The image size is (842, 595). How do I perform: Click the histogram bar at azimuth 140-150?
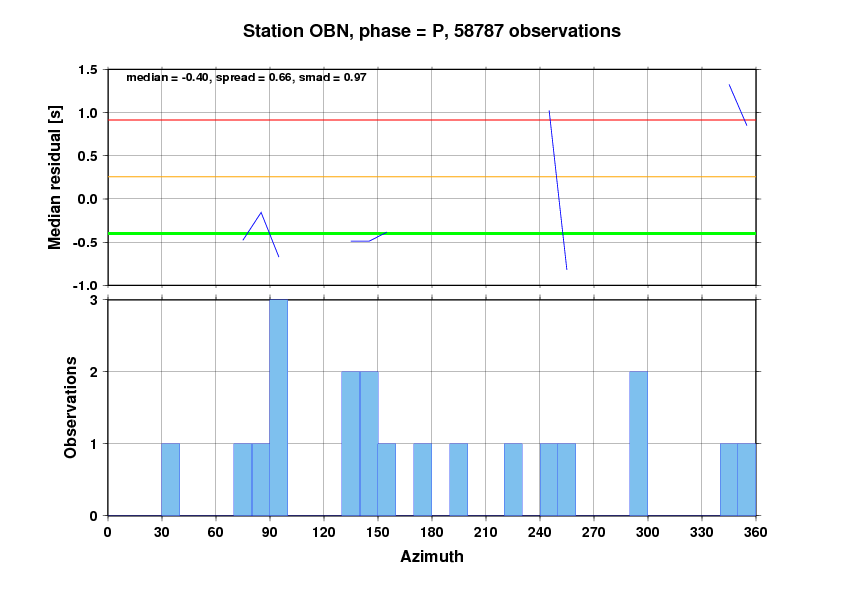pos(369,444)
